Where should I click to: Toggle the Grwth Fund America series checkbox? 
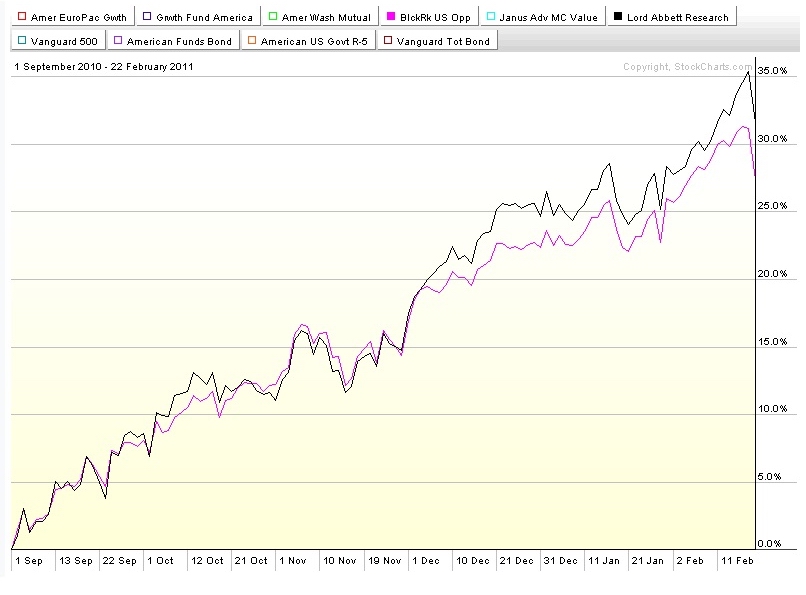tap(147, 16)
